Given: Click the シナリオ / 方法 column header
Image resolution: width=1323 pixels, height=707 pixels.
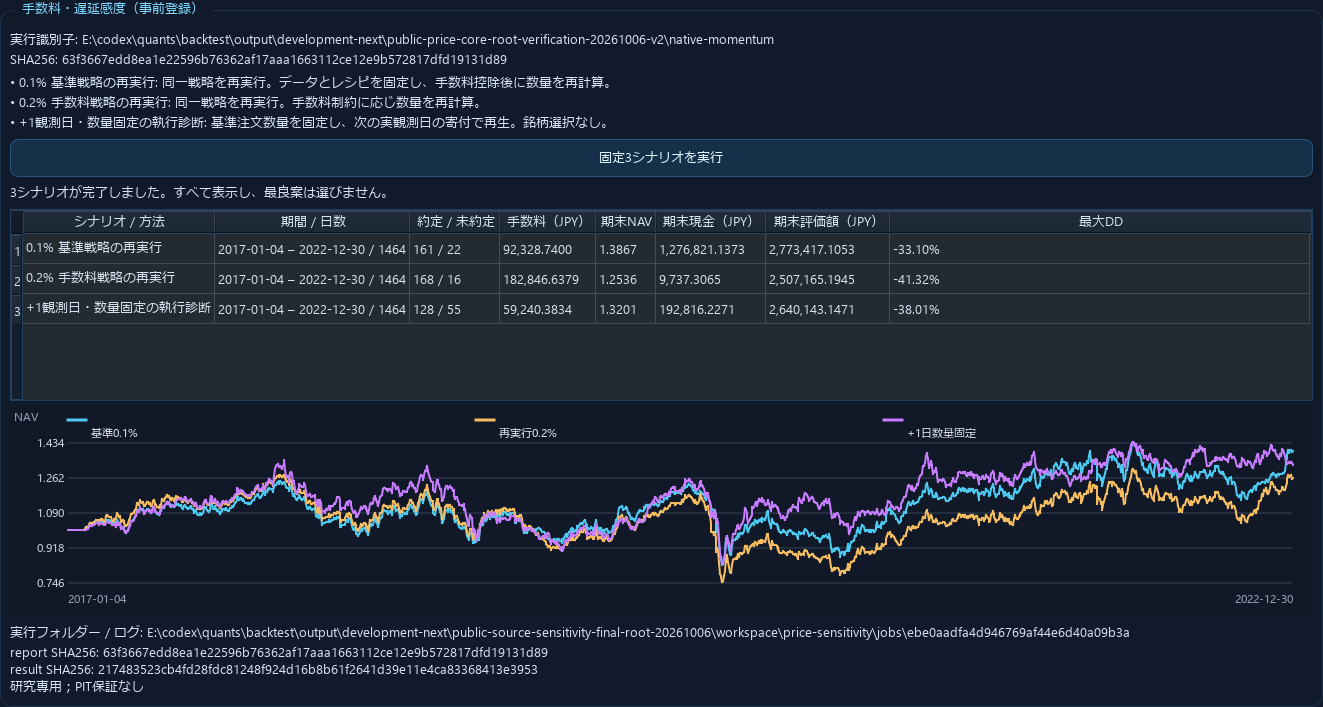Looking at the screenshot, I should pos(119,222).
